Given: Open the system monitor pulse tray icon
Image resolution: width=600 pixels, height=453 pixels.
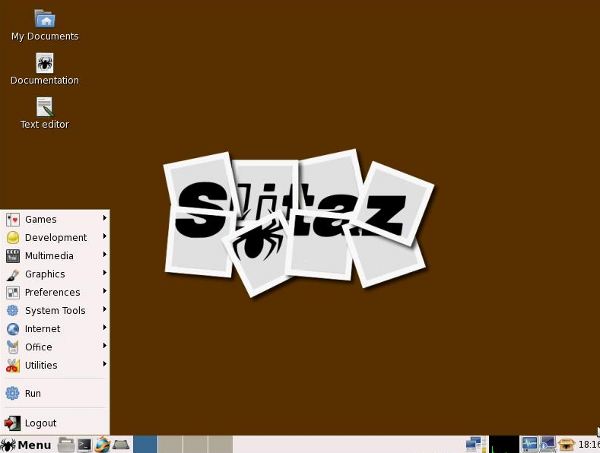Looking at the screenshot, I should 530,445.
